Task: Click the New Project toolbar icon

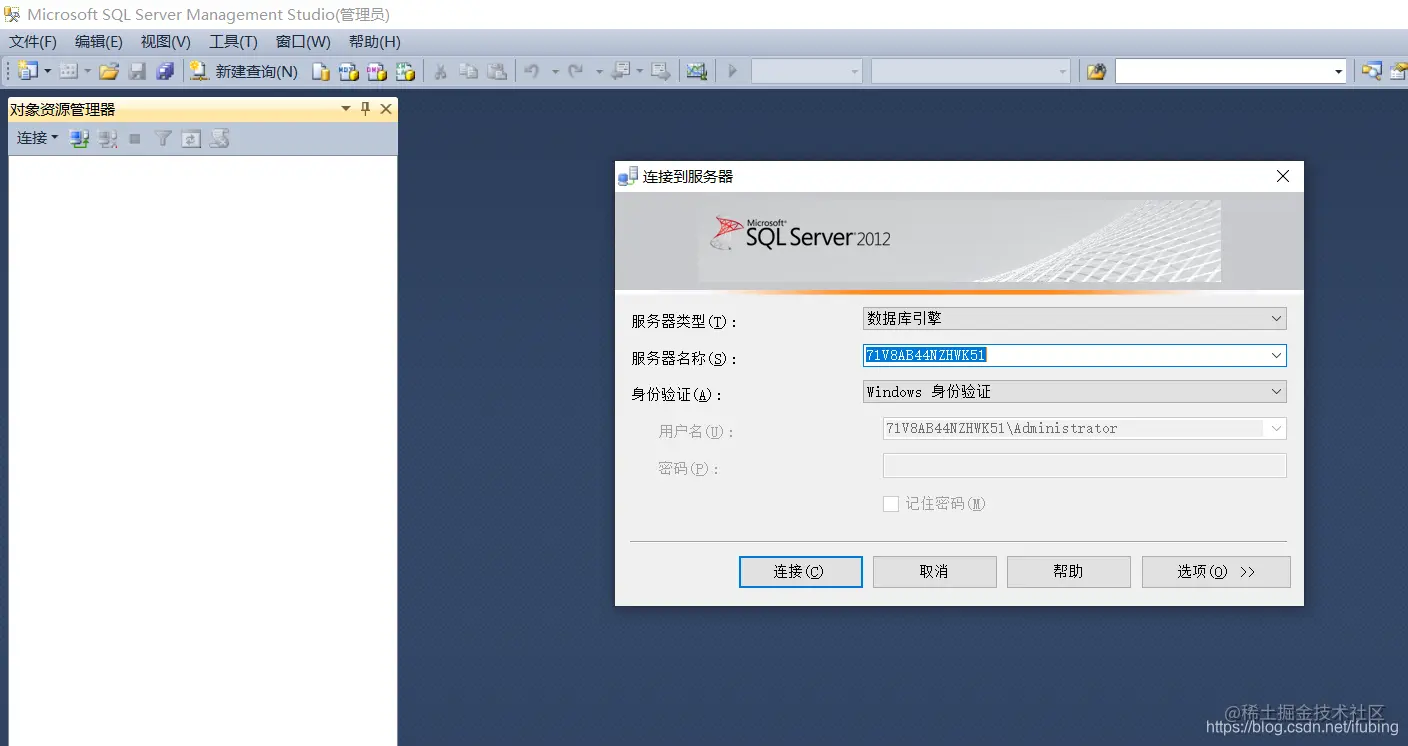Action: [27, 71]
